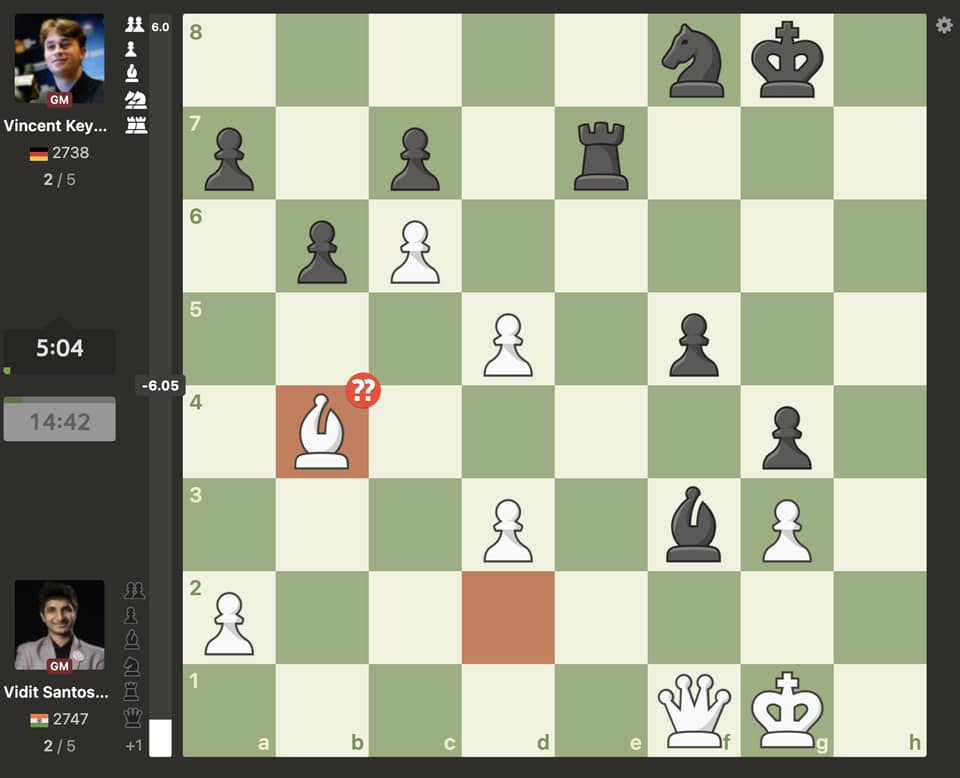Click the 5:04 clock for Black
960x778 pixels.
[x=60, y=349]
